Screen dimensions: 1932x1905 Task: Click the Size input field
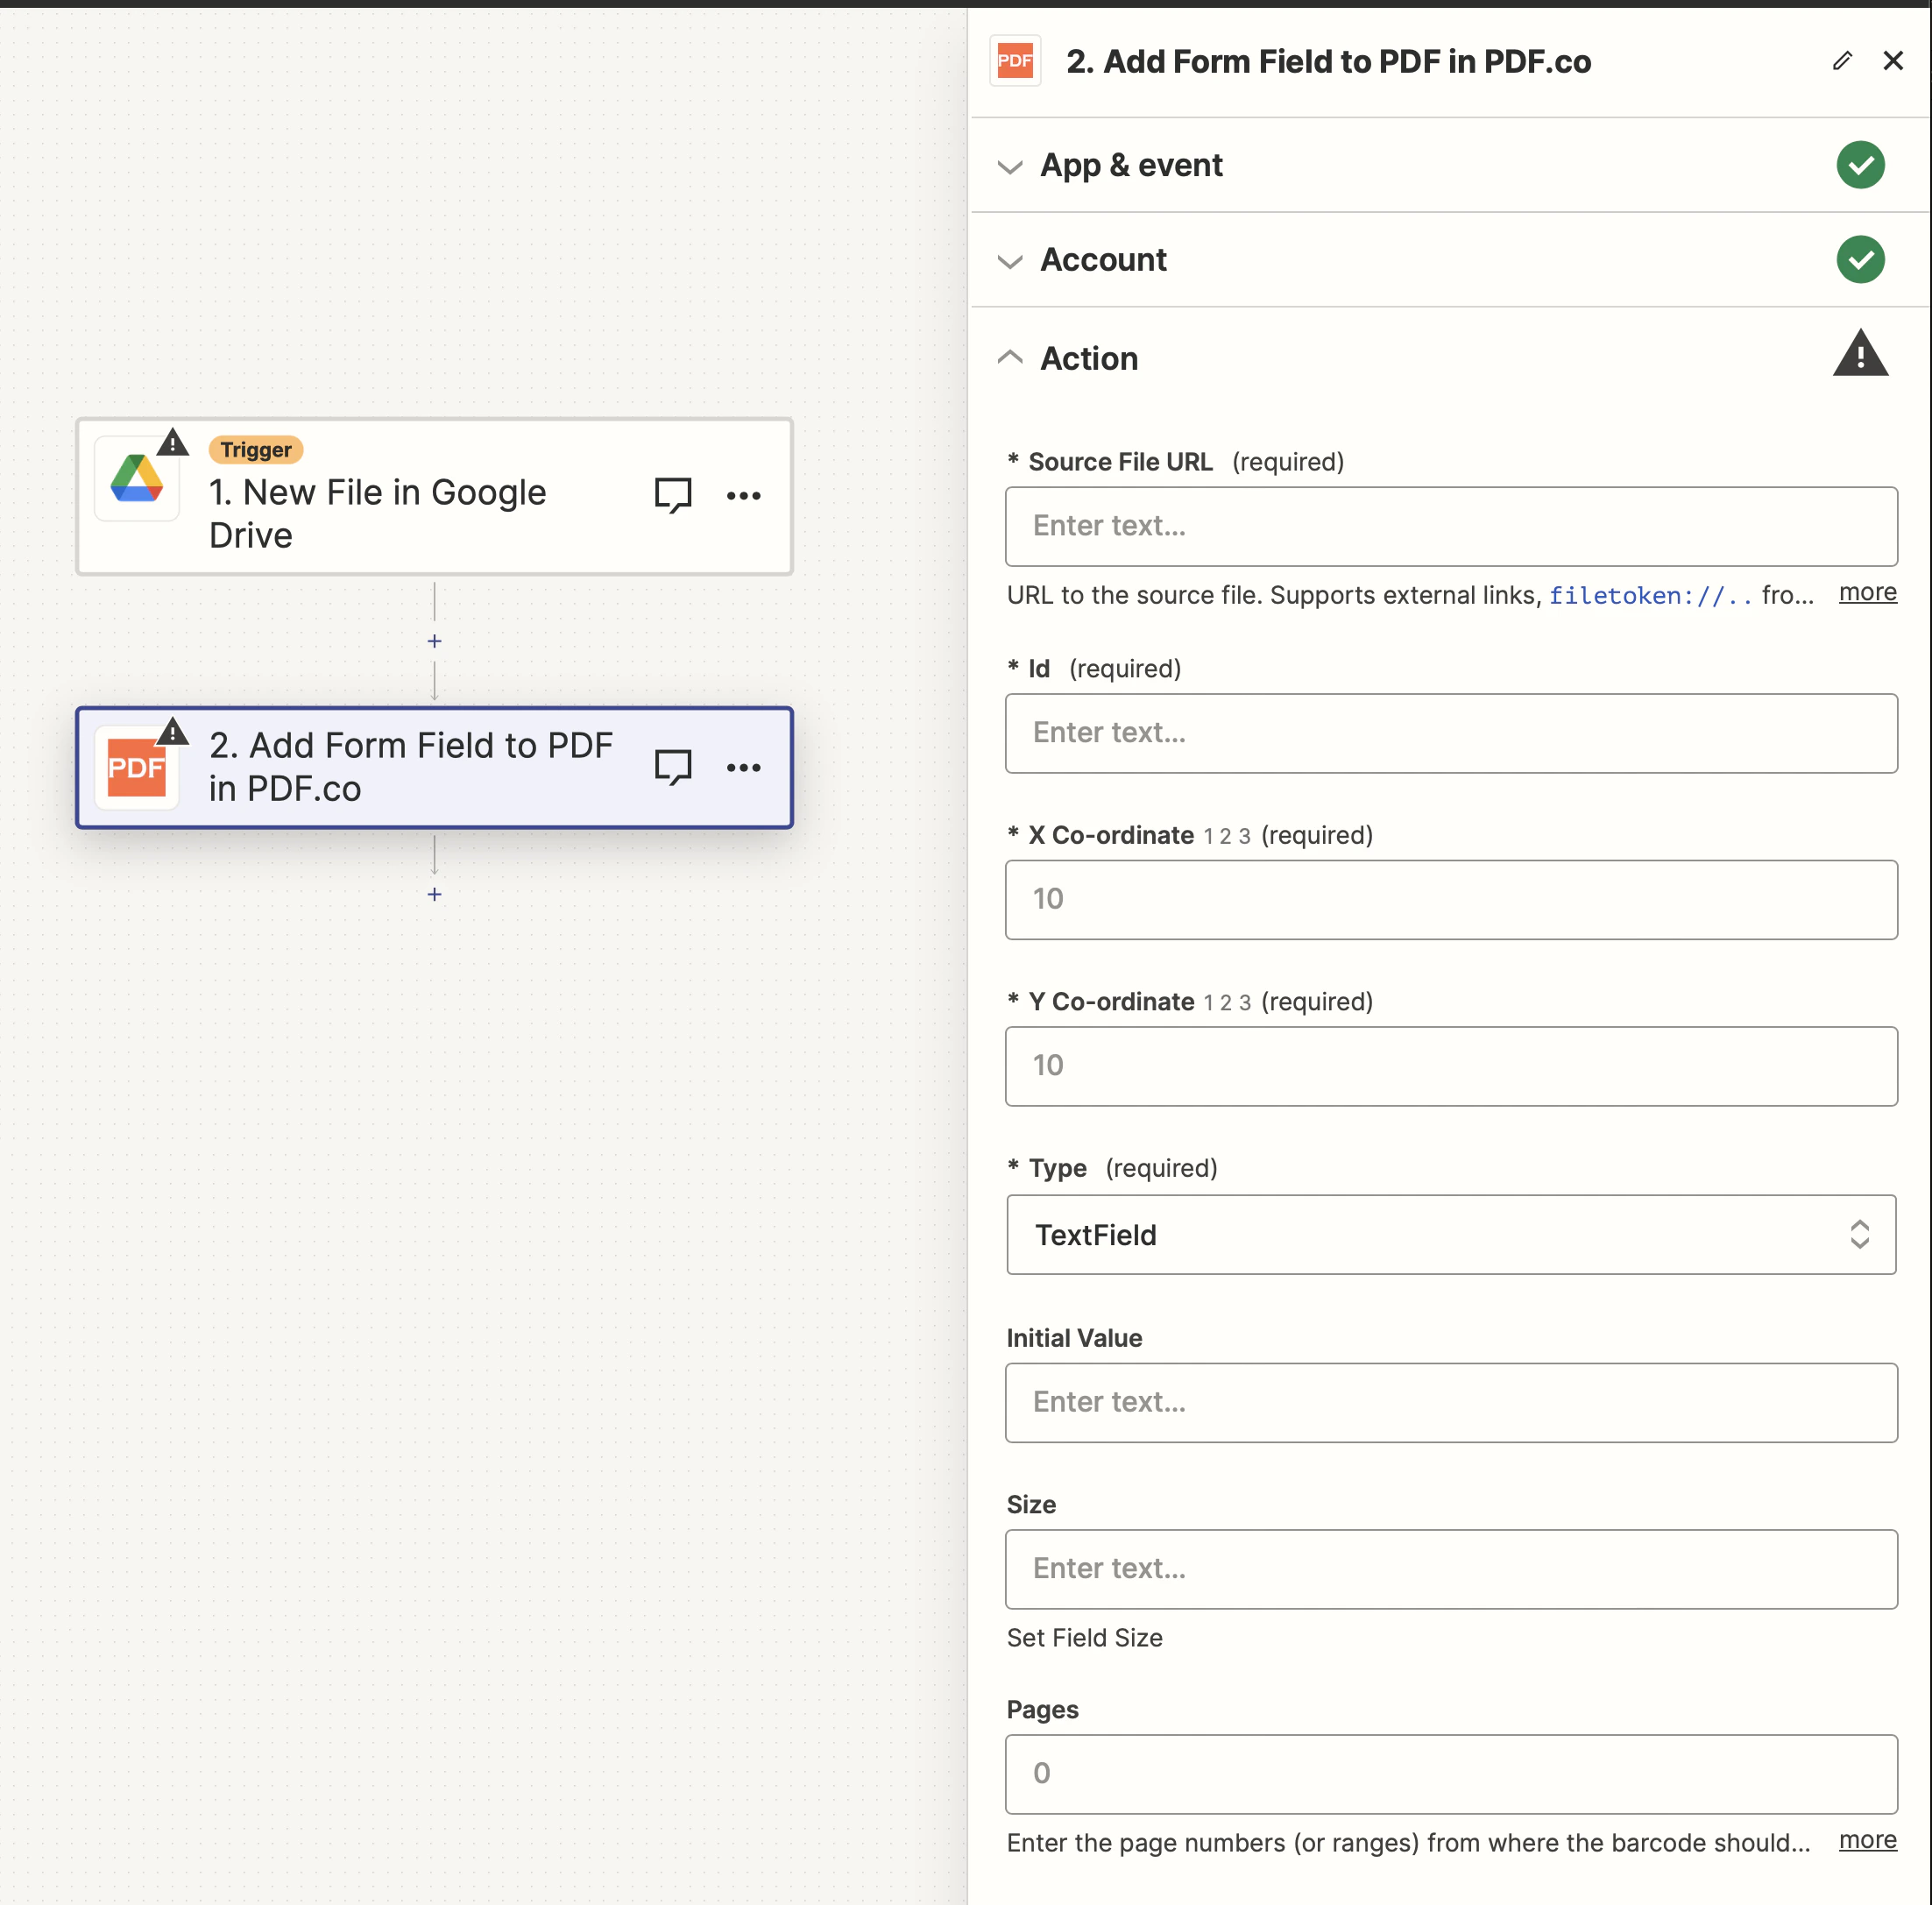(1451, 1569)
